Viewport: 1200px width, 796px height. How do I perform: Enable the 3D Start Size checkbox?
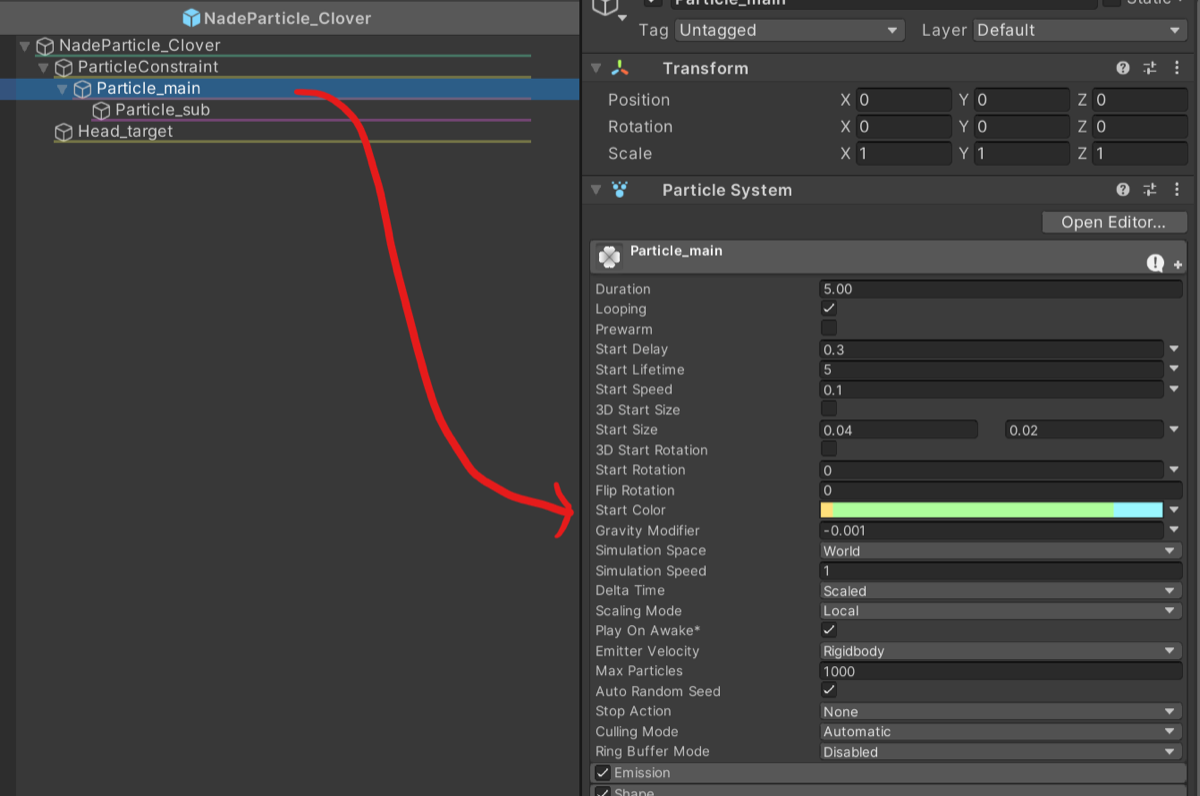[829, 409]
